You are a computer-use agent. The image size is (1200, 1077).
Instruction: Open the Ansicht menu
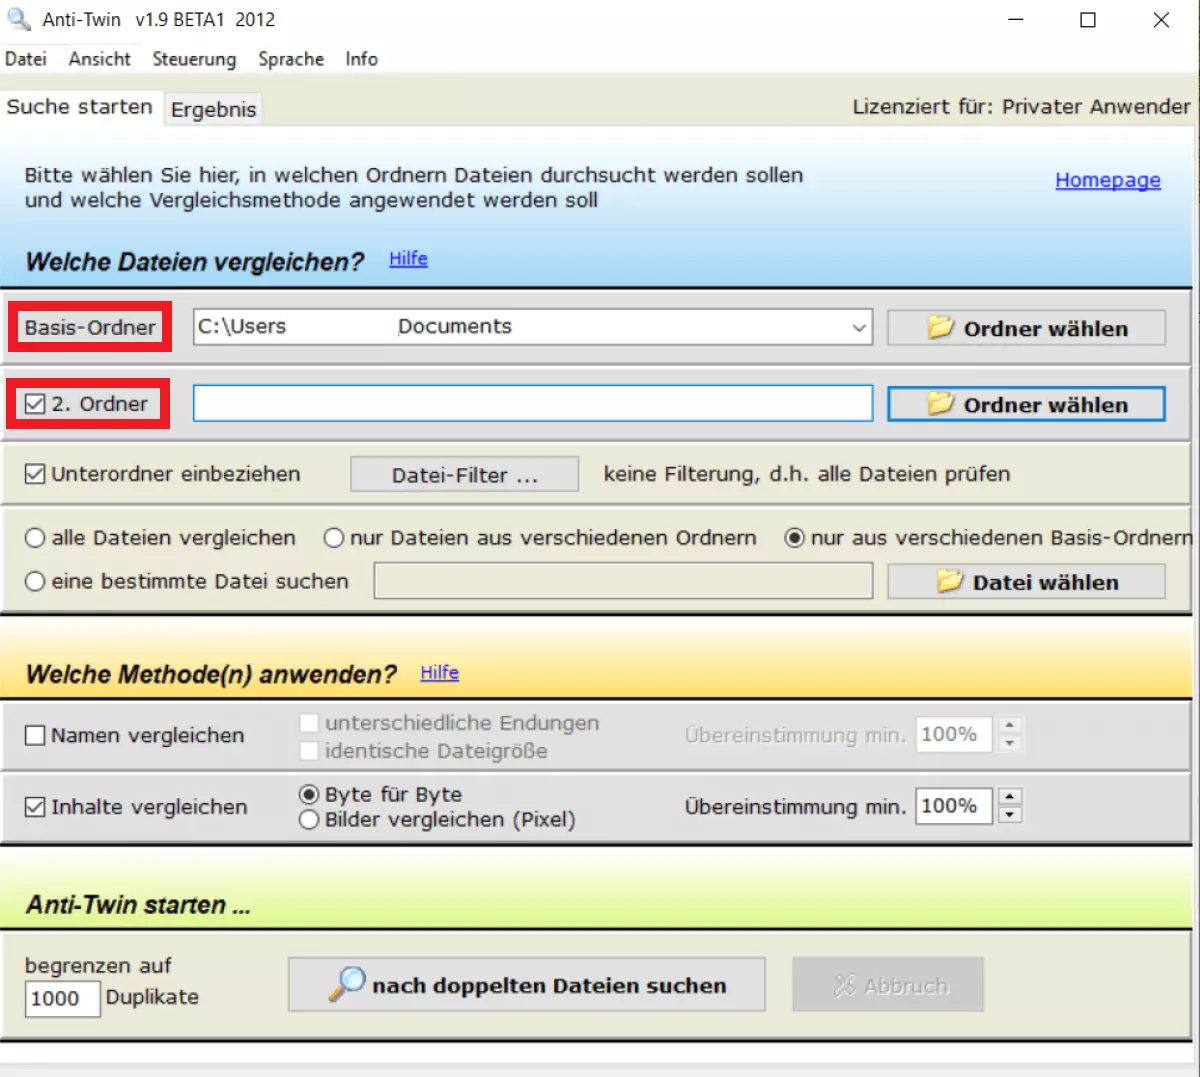pos(100,59)
